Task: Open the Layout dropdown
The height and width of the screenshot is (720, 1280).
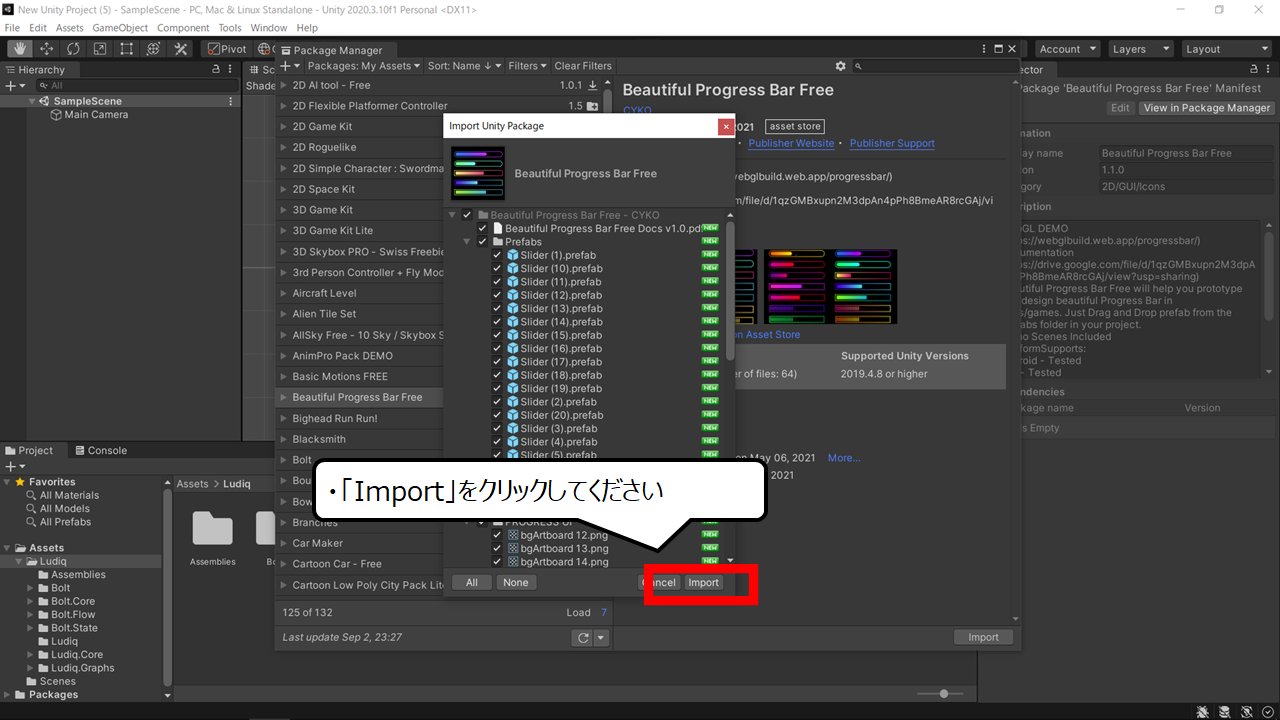Action: click(x=1225, y=49)
